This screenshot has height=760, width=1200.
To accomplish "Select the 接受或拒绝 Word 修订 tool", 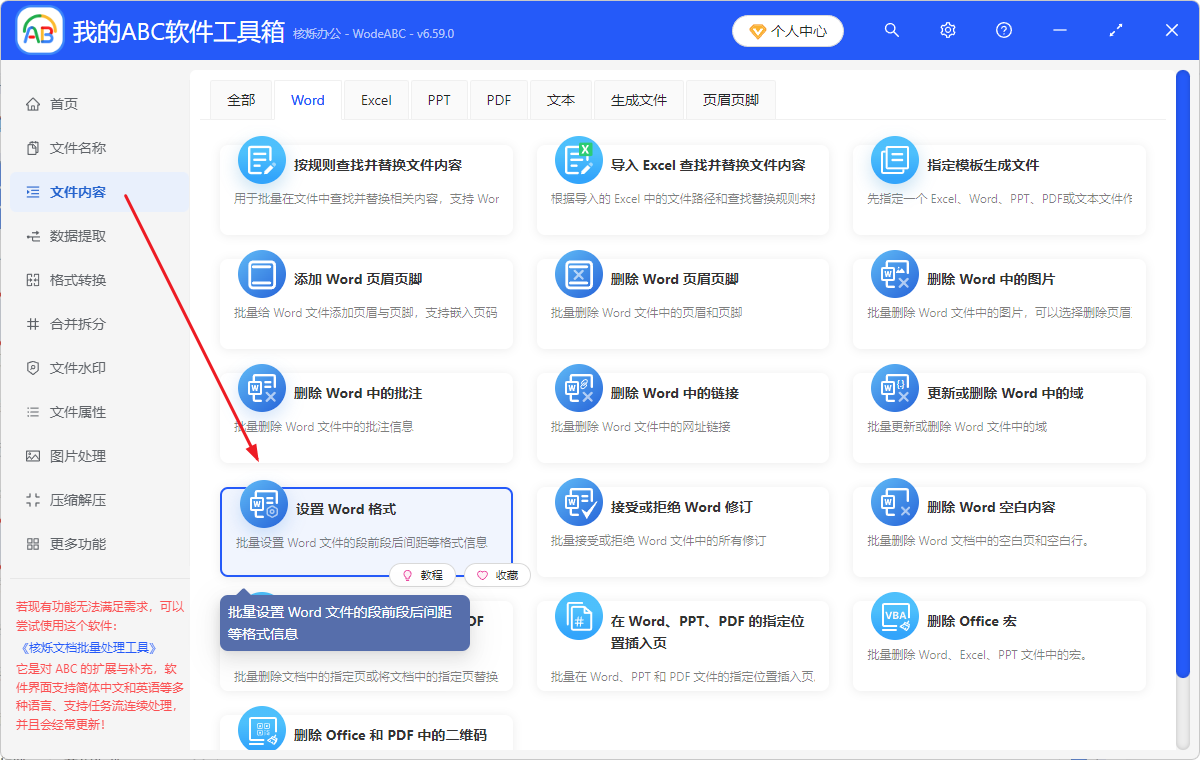I will click(x=683, y=507).
